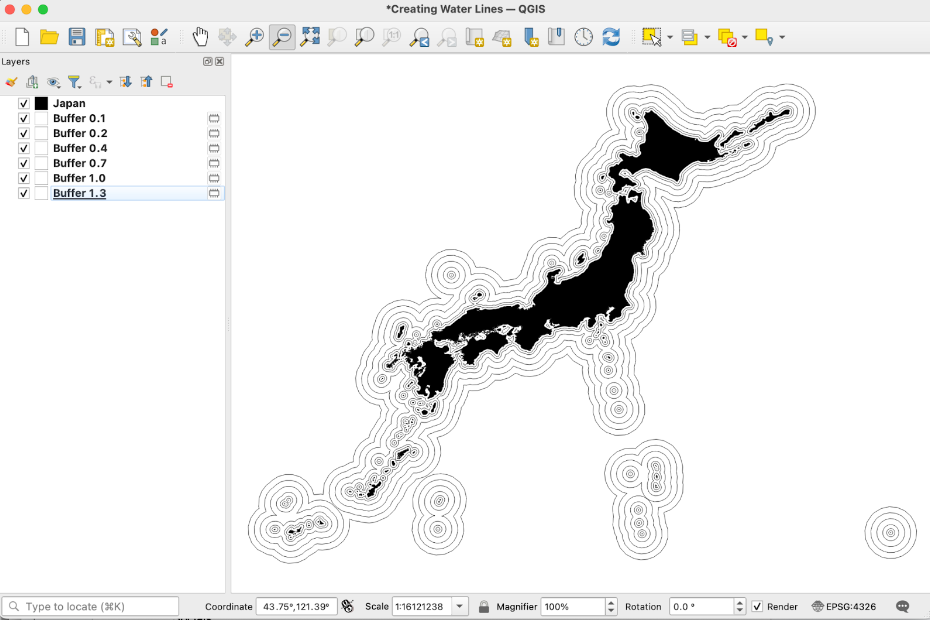Click the Zoom In magnifier tool
The height and width of the screenshot is (620, 930).
(255, 37)
